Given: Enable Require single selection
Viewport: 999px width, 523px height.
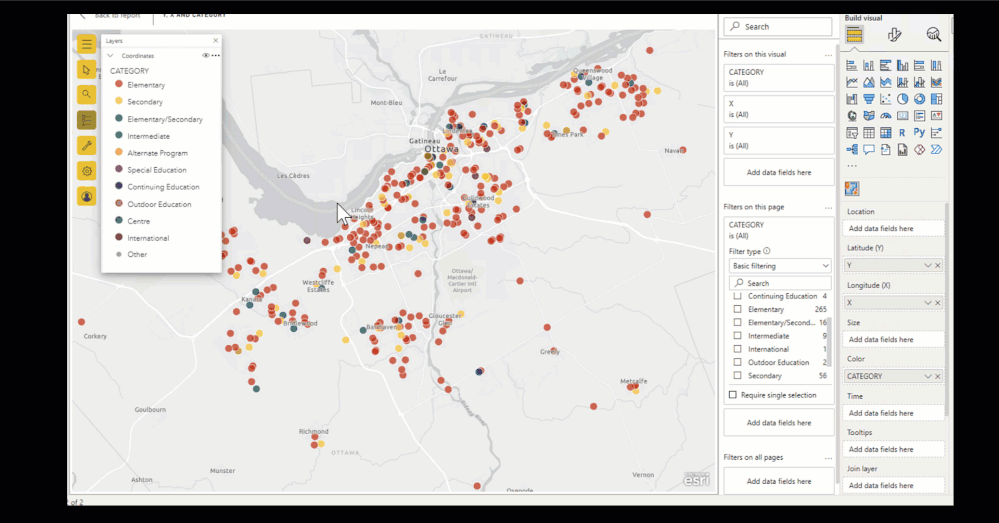Looking at the screenshot, I should pos(733,395).
